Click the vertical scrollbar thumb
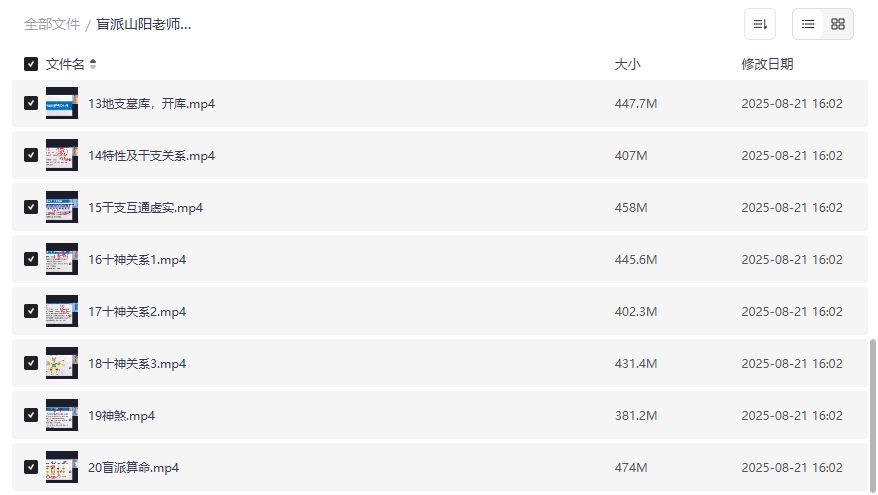The image size is (878, 495). coord(873,410)
